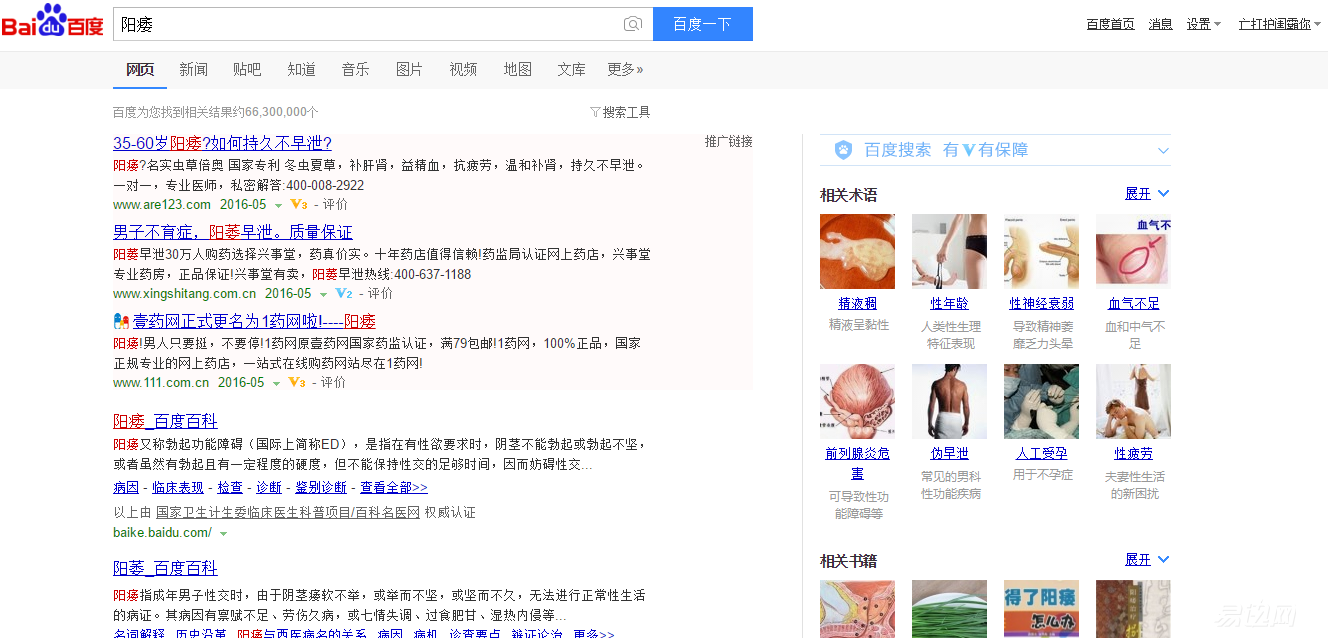
Task: Open dropdown arrow beside www.are123.com
Action: click(x=278, y=205)
